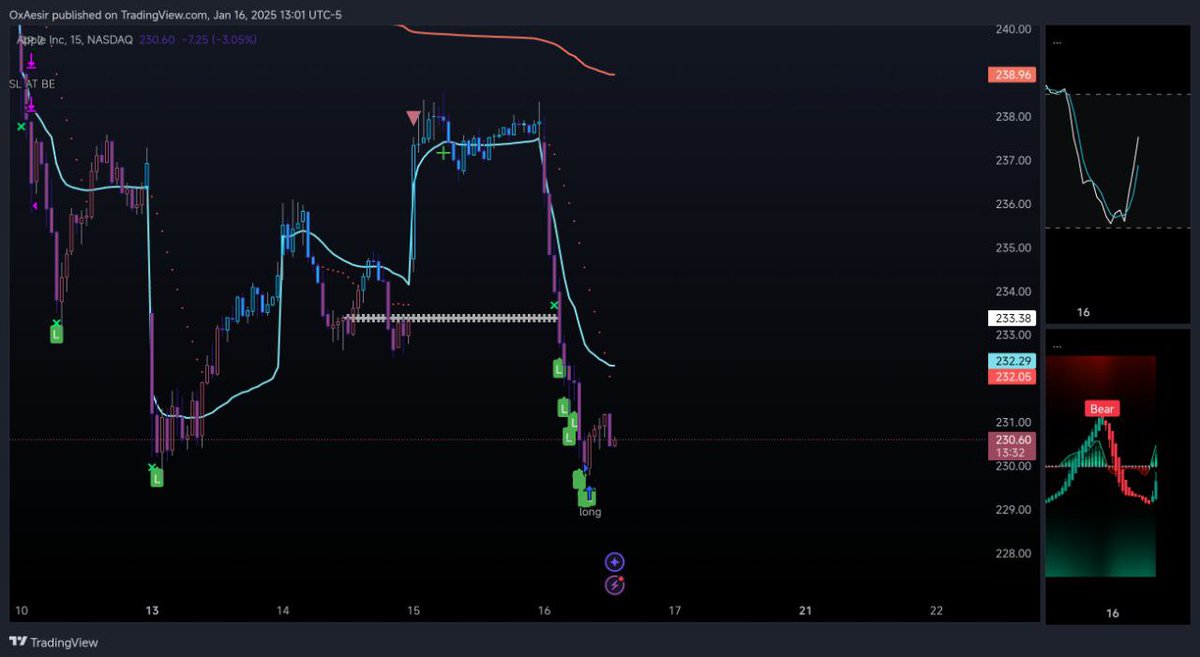Click date 14 on the main time axis
Viewport: 1200px width, 657px height.
(x=284, y=610)
